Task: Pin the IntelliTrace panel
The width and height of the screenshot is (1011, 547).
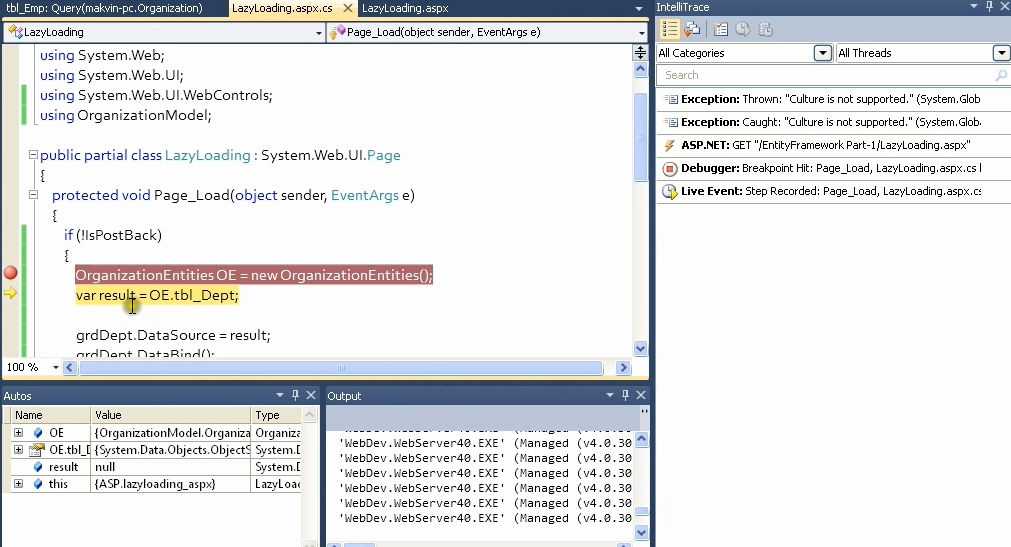Action: point(988,8)
